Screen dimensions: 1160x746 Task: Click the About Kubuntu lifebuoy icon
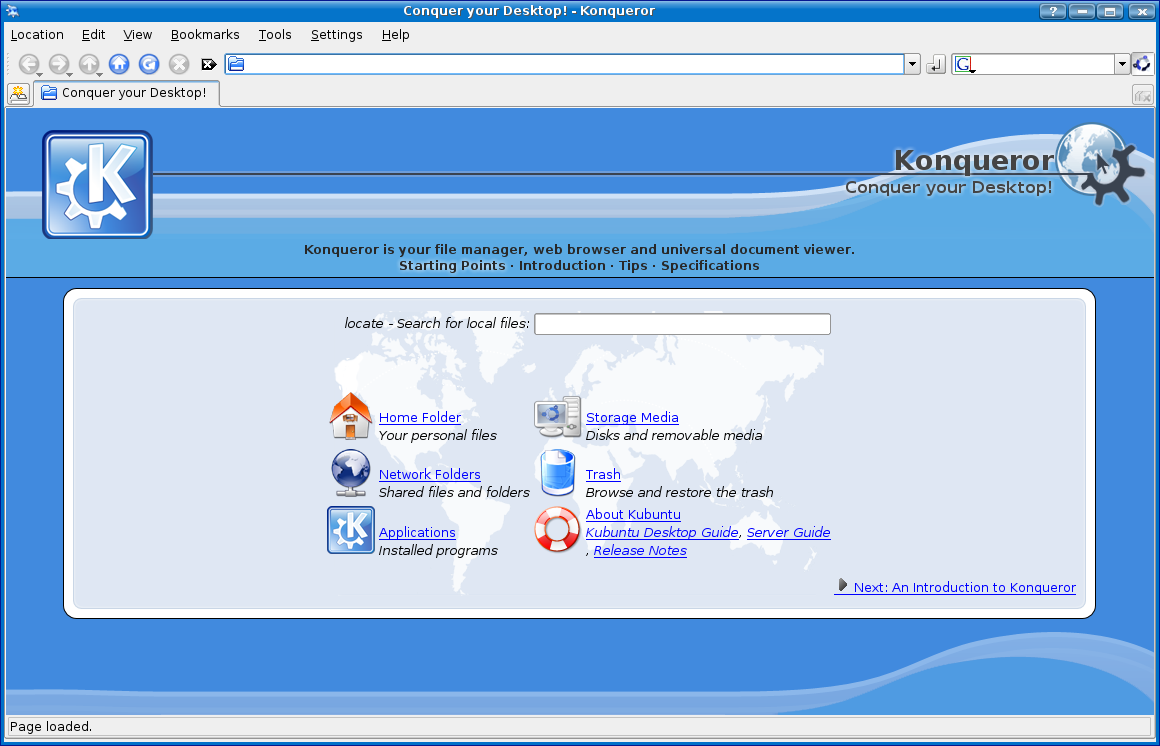click(557, 530)
